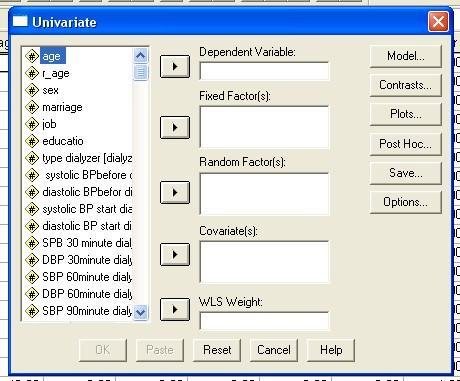
Task: Open the Post Hoc... dialog
Action: (x=406, y=144)
